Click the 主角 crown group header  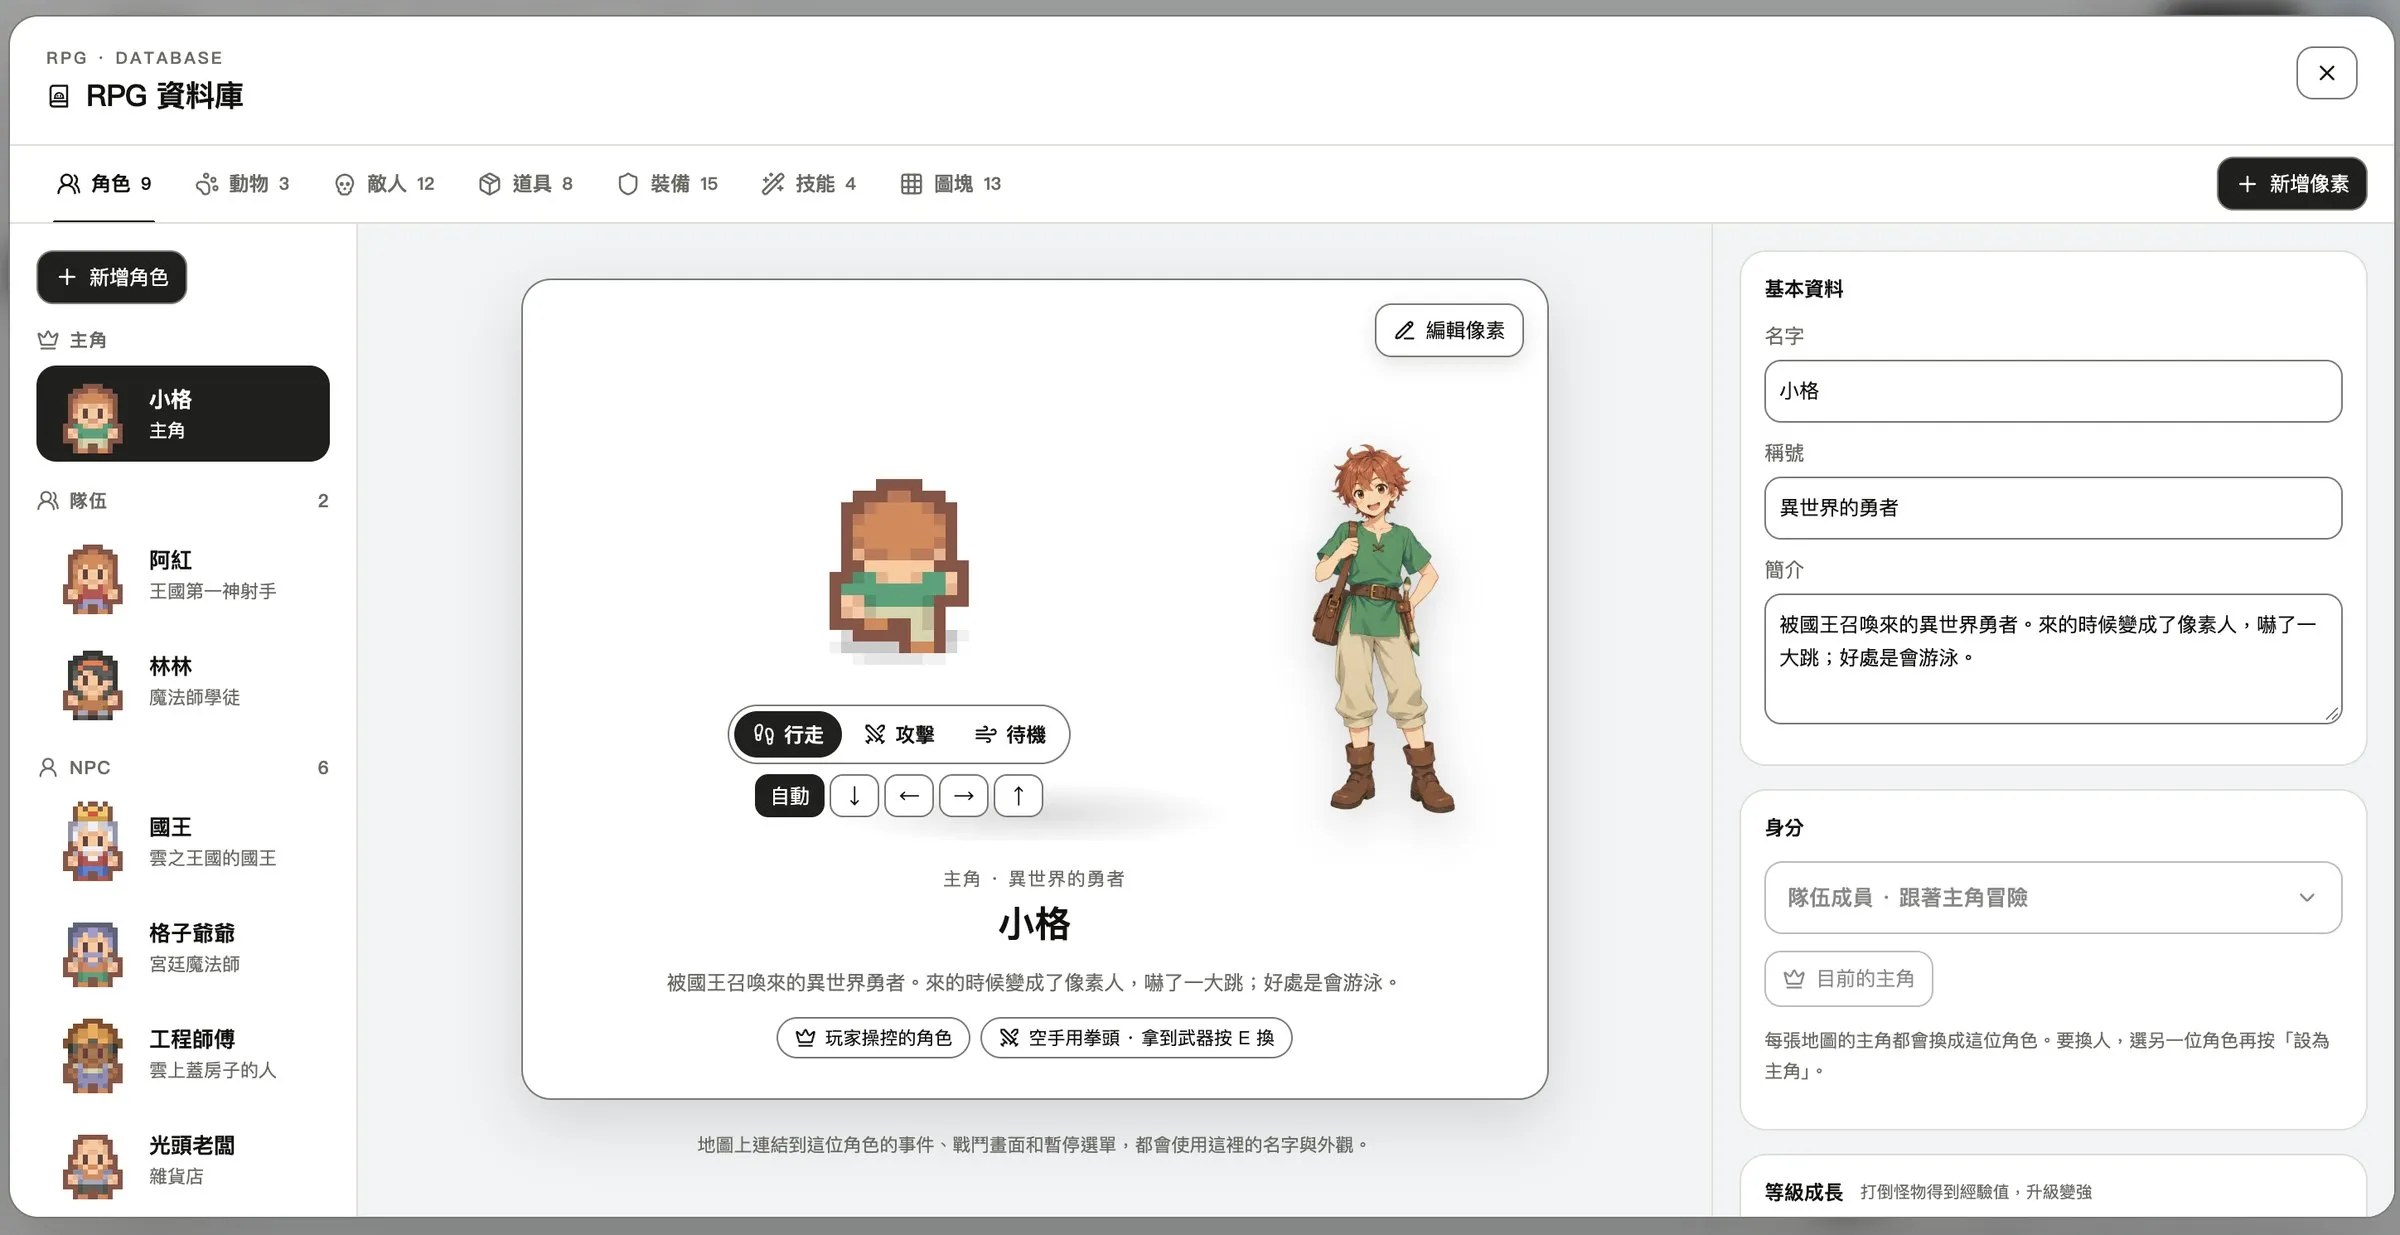72,340
